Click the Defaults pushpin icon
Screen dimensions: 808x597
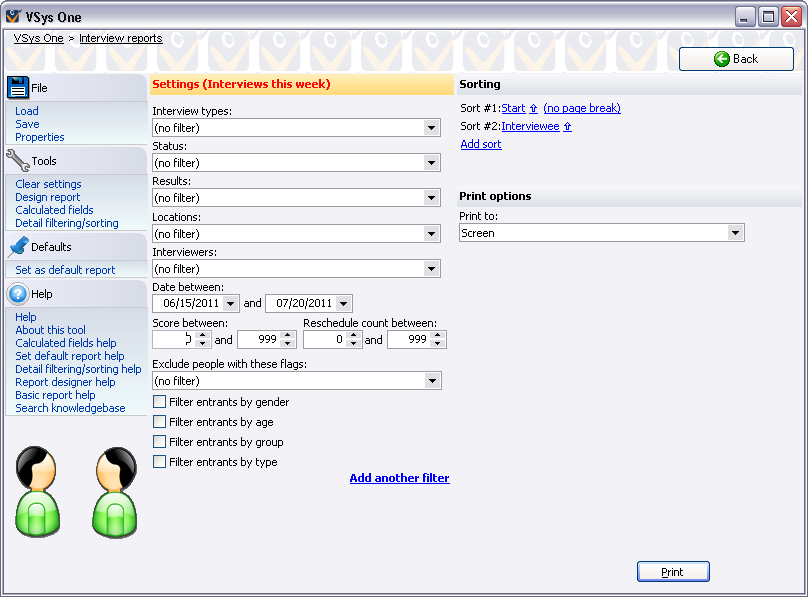click(x=19, y=247)
